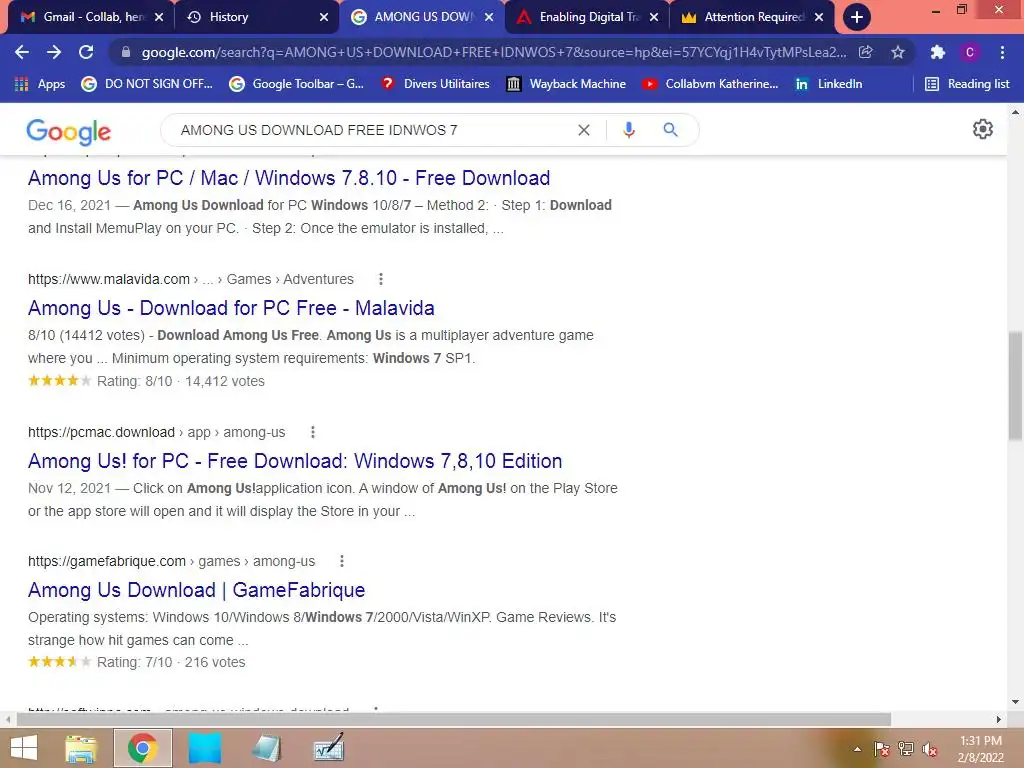The width and height of the screenshot is (1024, 768).
Task: Submit search with magnifier icon
Action: pyautogui.click(x=671, y=130)
